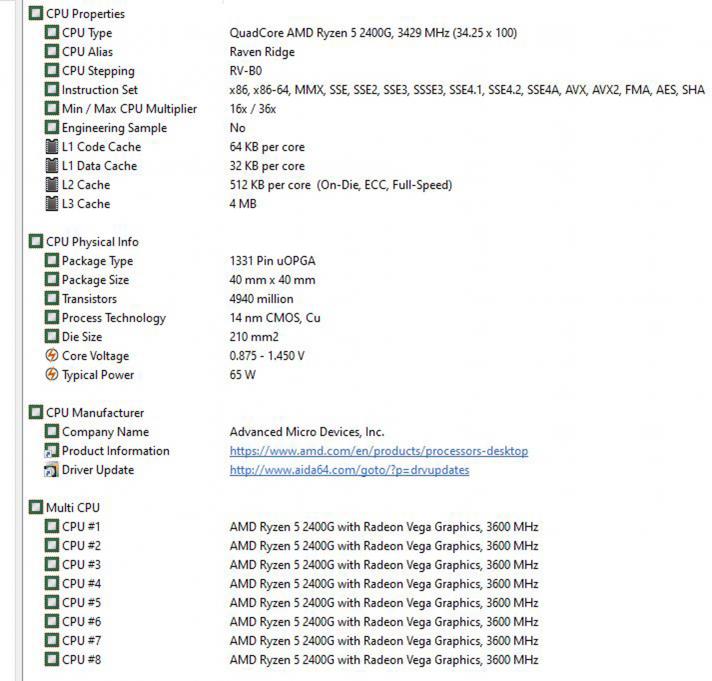Select the '14 nm CMOS, Cu' value
Viewport: 712px width, 681px height.
point(275,318)
